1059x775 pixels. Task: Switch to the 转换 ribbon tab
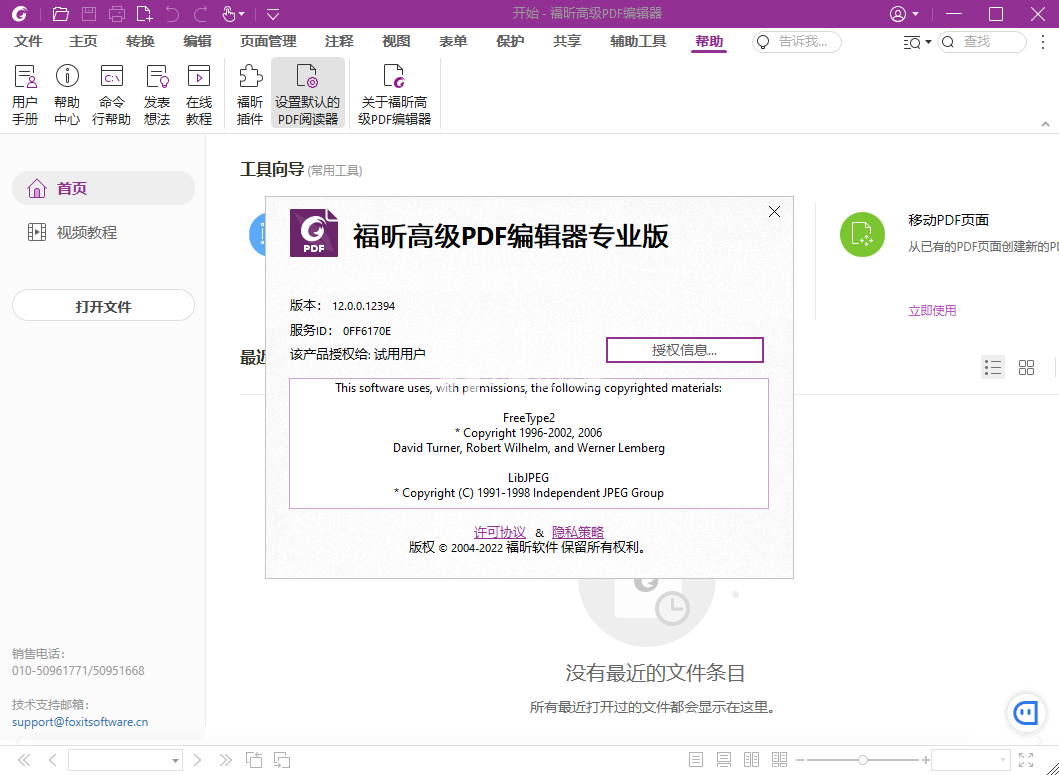click(x=140, y=42)
